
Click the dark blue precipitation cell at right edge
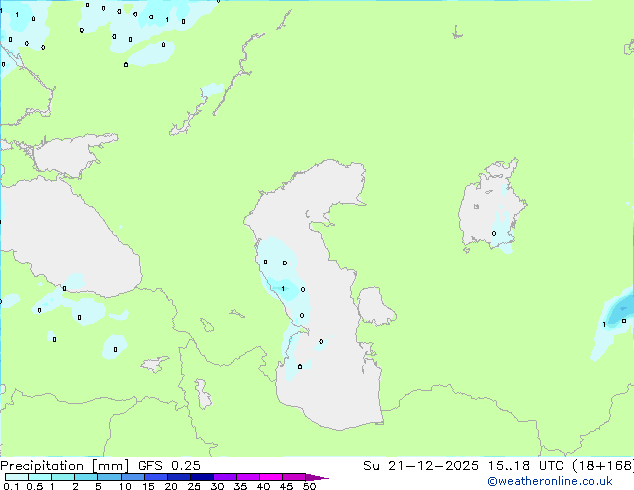pyautogui.click(x=622, y=311)
